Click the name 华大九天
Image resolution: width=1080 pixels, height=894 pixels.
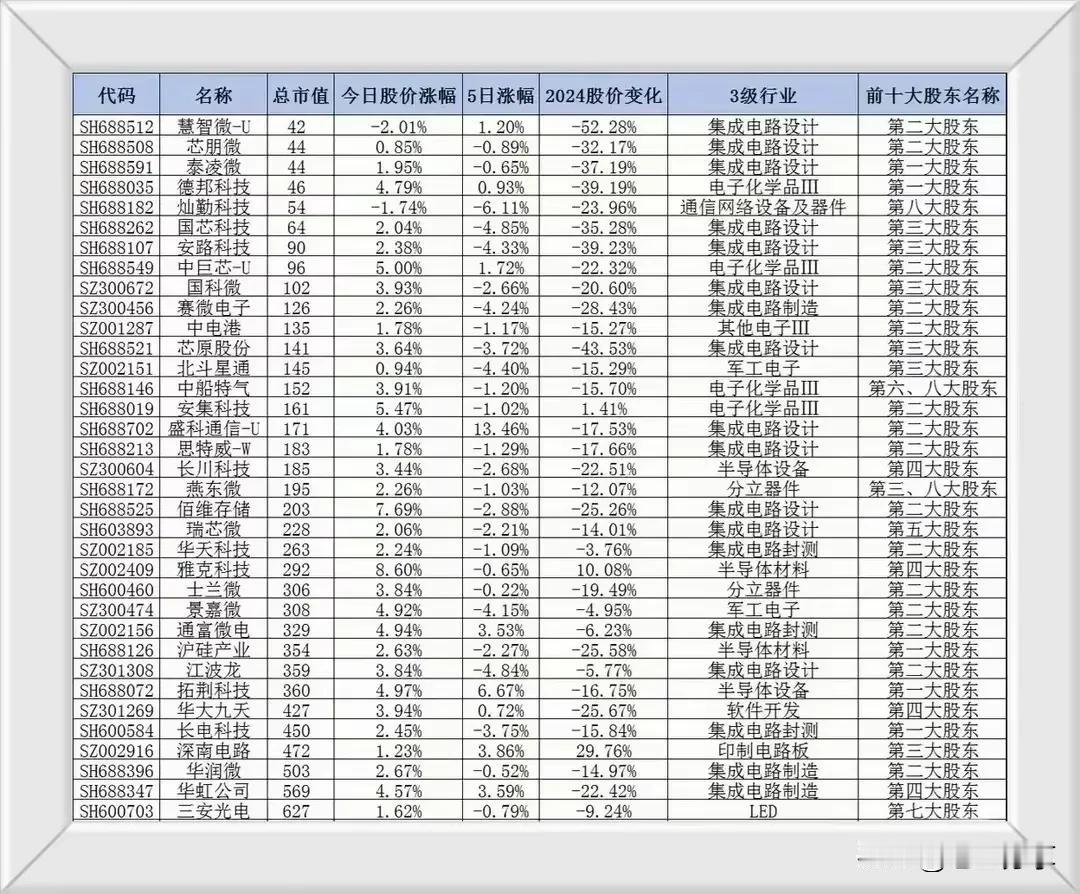tap(214, 711)
